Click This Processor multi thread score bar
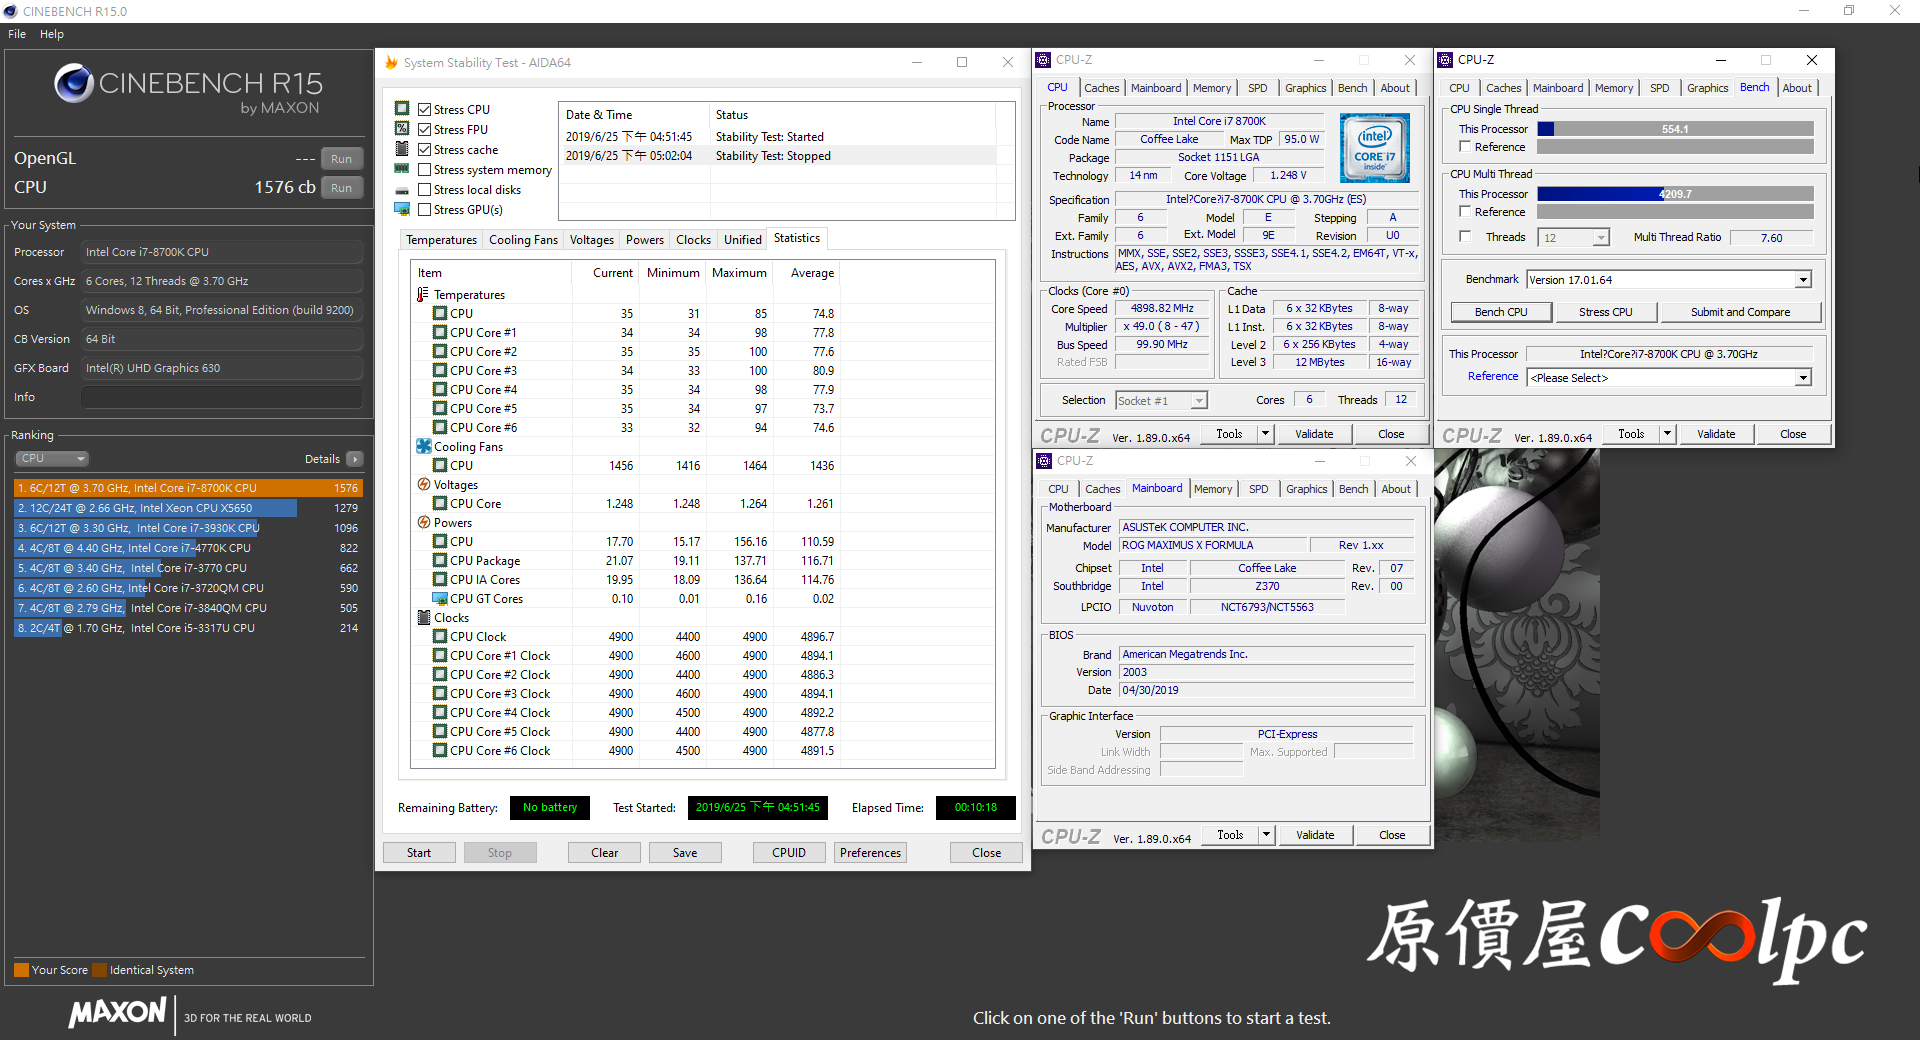Viewport: 1920px width, 1040px height. click(x=1675, y=194)
